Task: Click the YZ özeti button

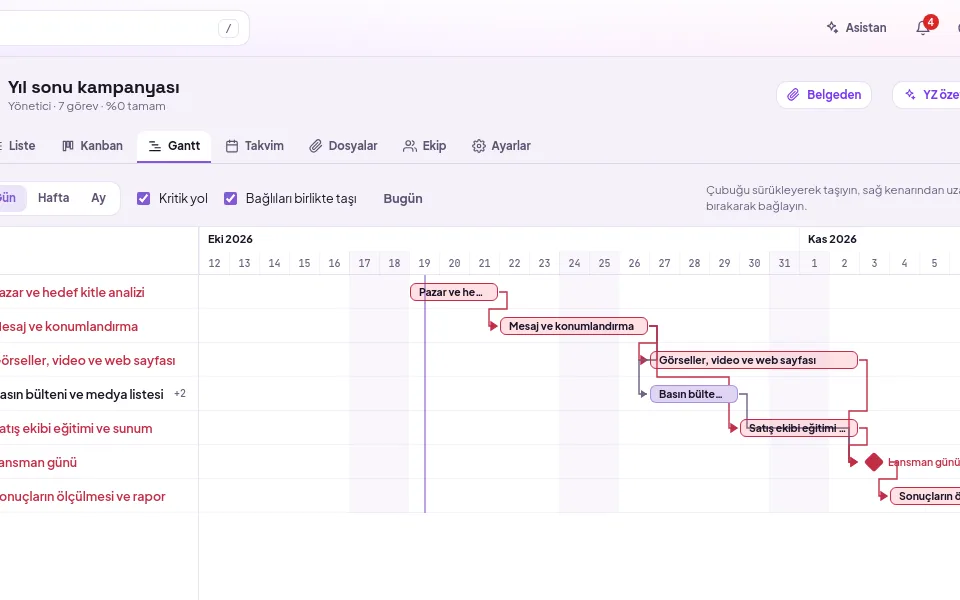Action: [926, 95]
